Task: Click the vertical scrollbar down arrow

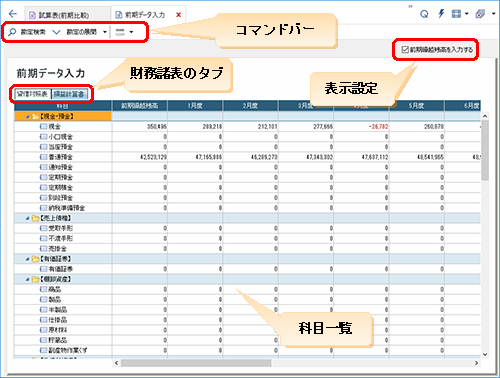Action: [485, 354]
